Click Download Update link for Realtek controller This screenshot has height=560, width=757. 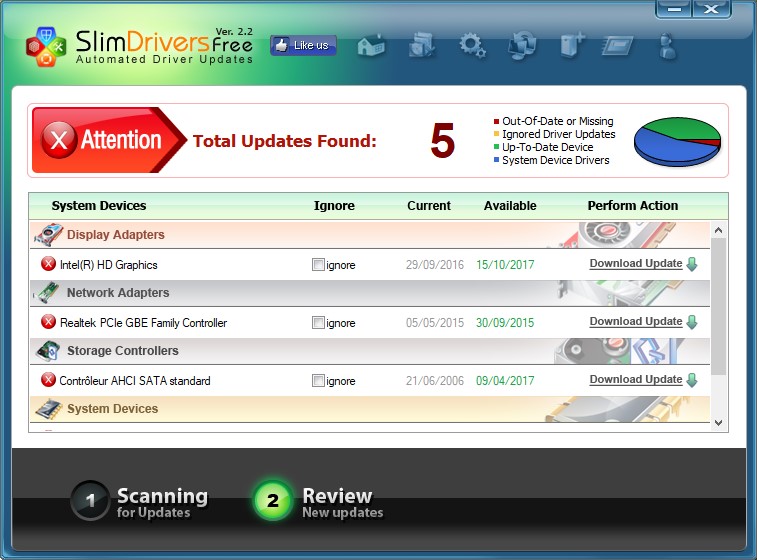point(635,322)
